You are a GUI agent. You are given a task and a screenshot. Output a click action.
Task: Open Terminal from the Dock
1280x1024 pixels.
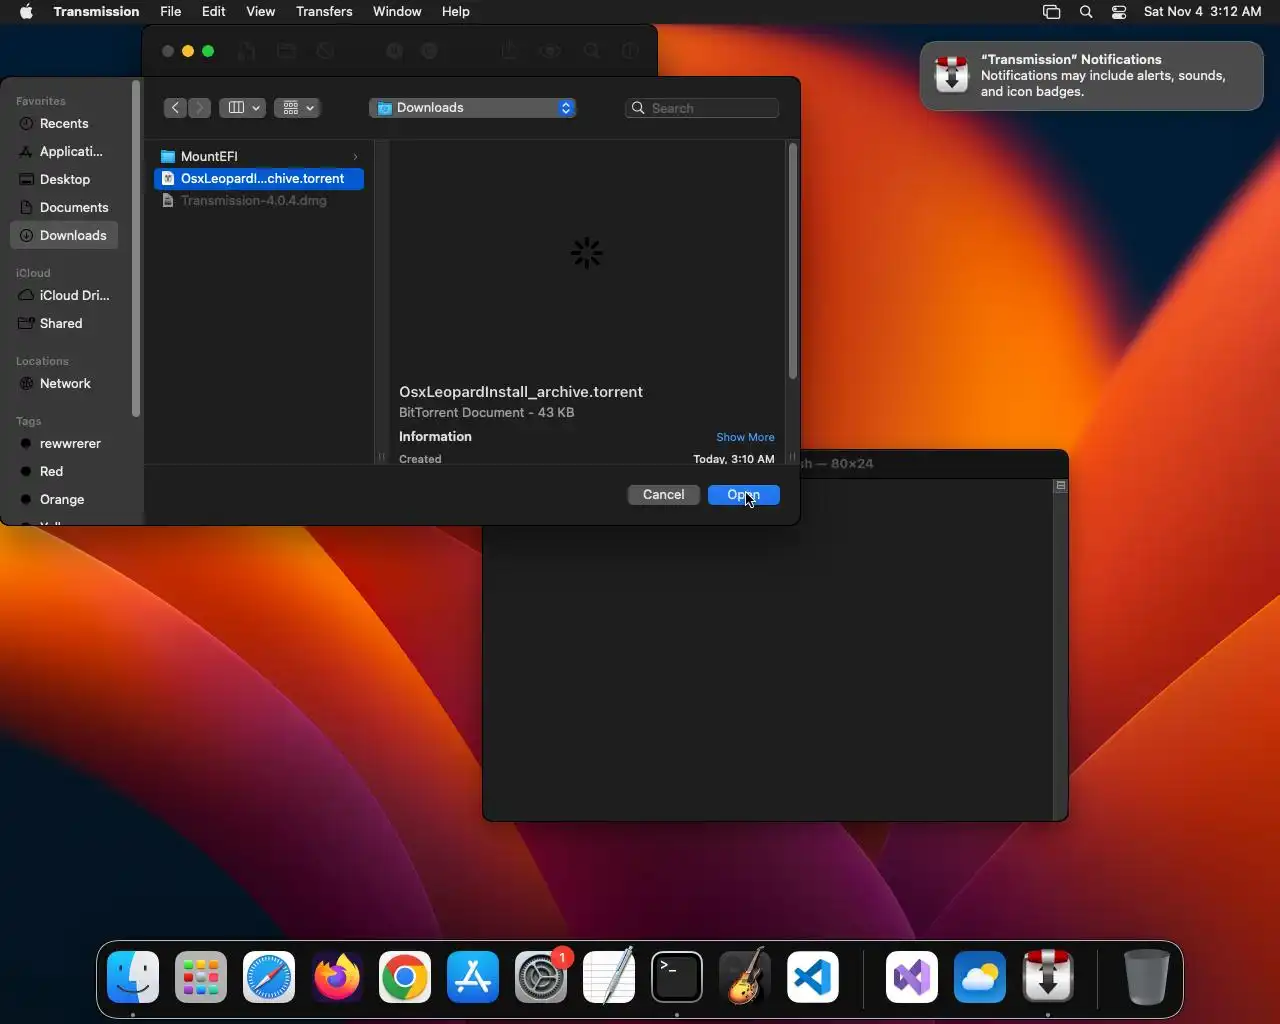[677, 977]
